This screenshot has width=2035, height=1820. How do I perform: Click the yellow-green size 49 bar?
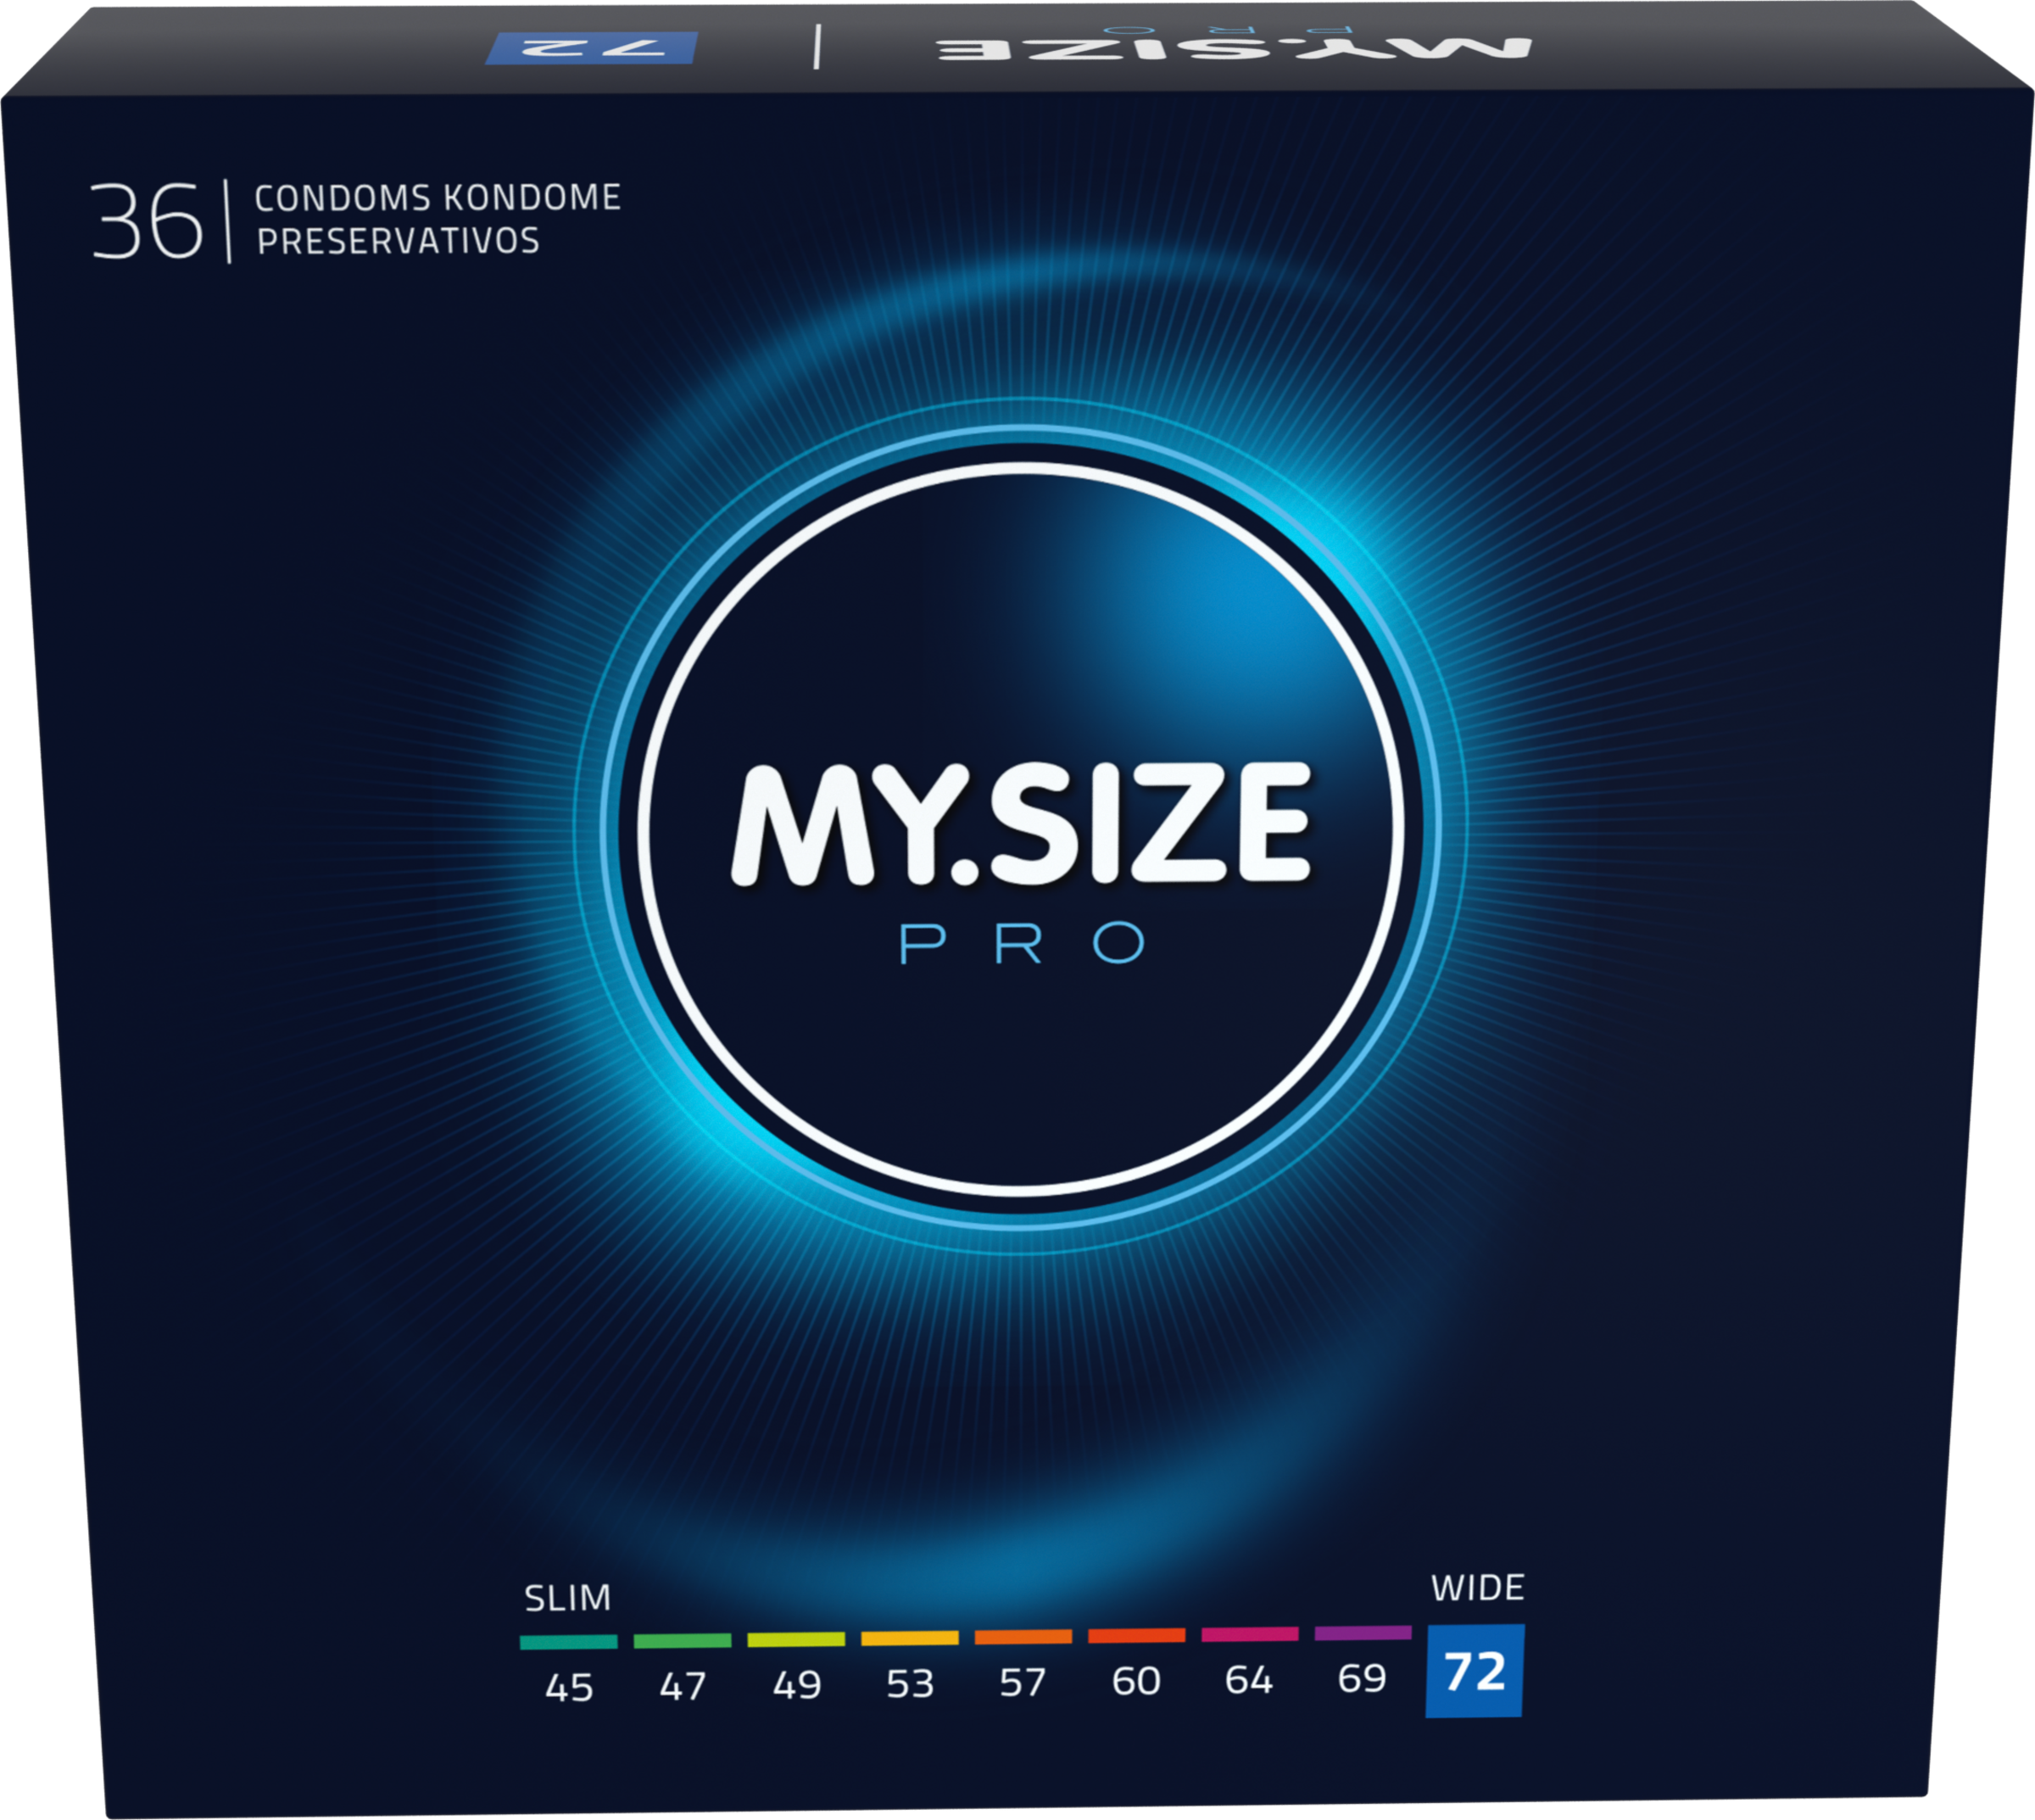coord(796,1640)
